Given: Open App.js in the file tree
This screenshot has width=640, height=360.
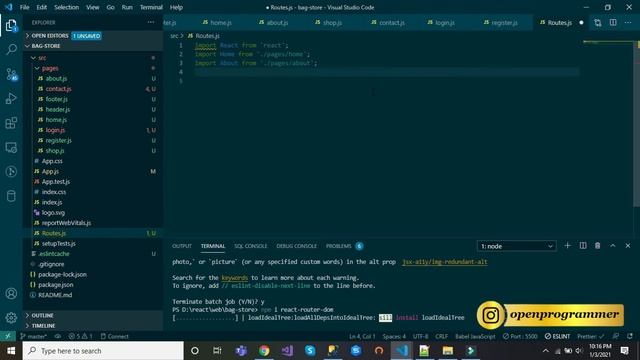Looking at the screenshot, I should [50, 171].
